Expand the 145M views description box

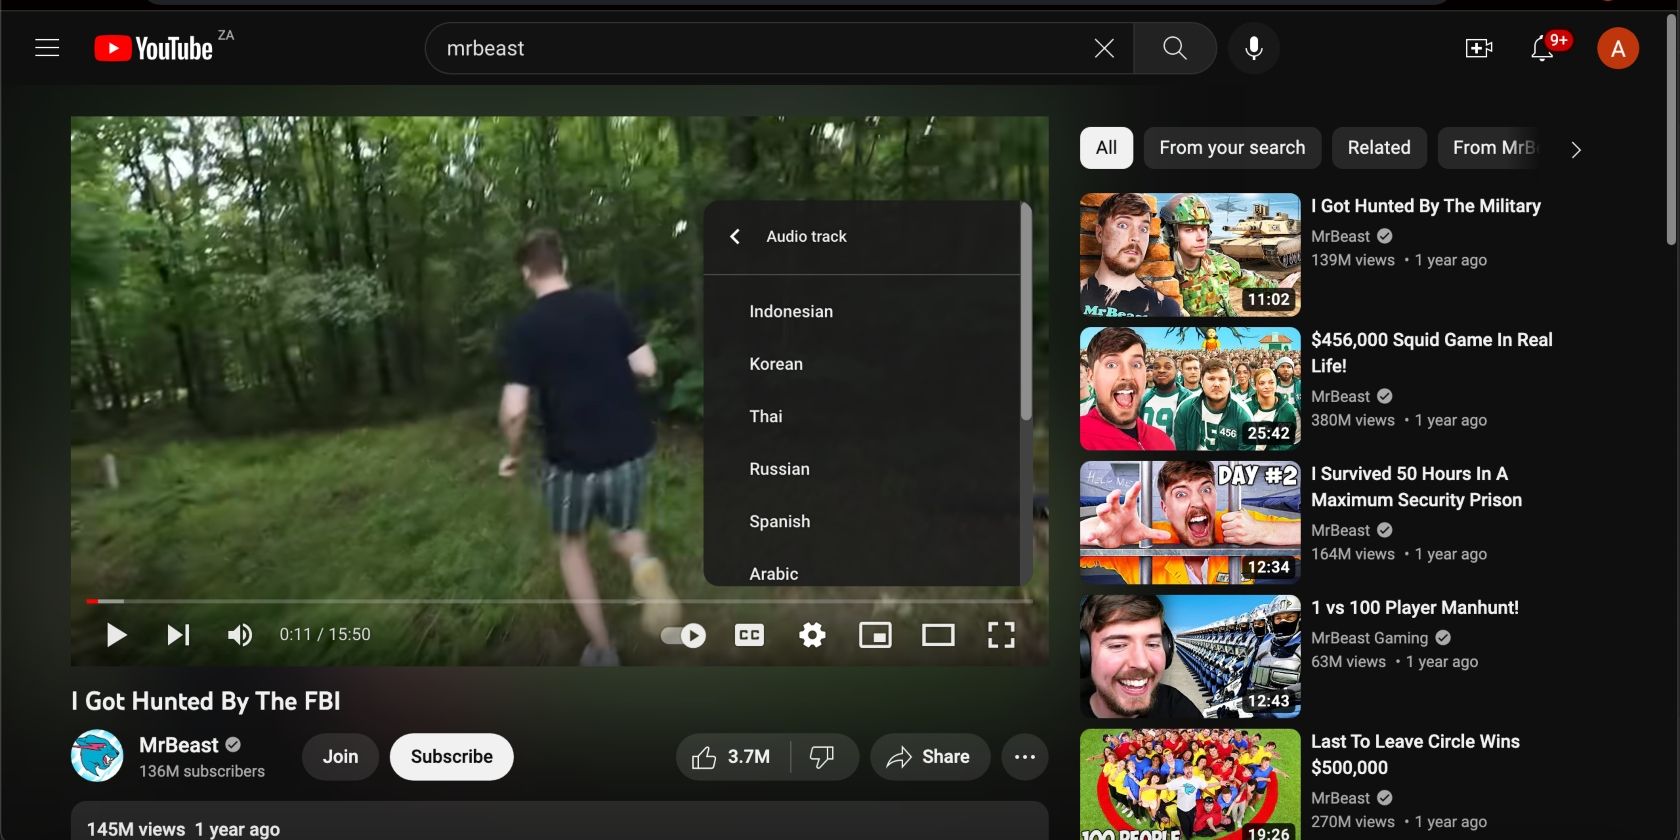(x=560, y=821)
